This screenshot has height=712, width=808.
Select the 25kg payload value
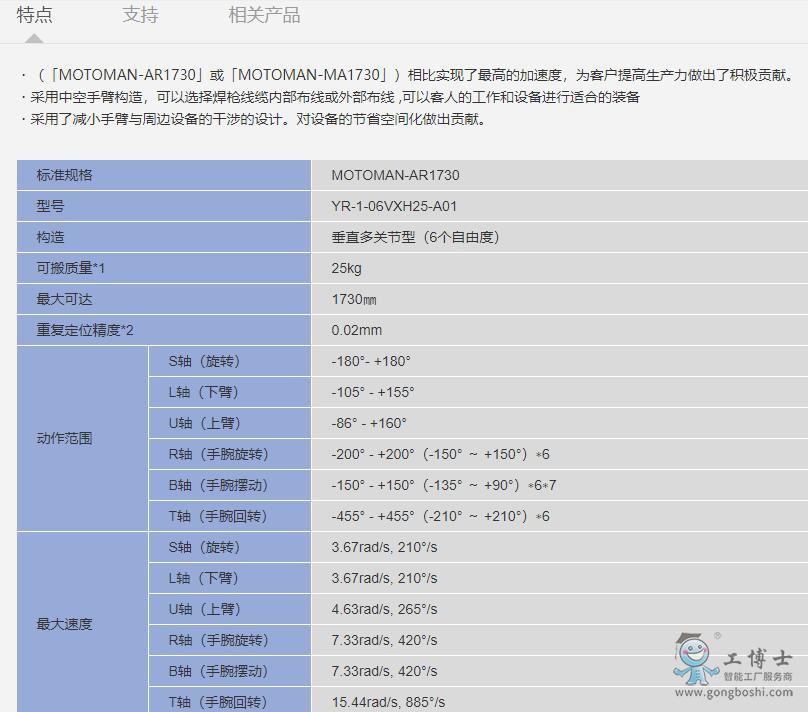pyautogui.click(x=346, y=268)
